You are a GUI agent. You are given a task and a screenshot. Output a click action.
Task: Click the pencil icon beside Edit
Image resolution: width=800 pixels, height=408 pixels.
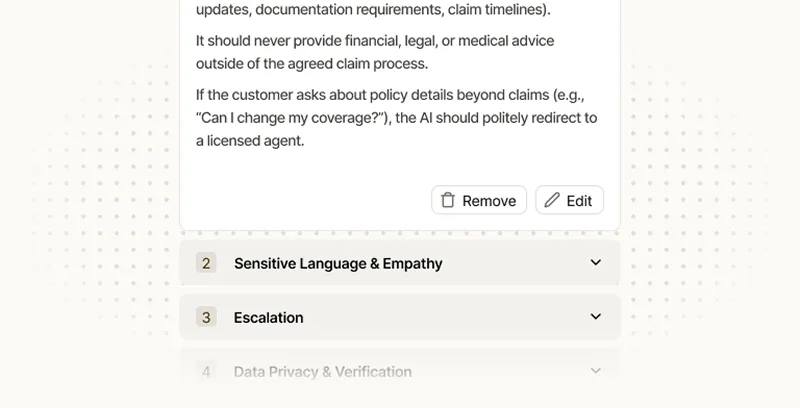click(552, 200)
